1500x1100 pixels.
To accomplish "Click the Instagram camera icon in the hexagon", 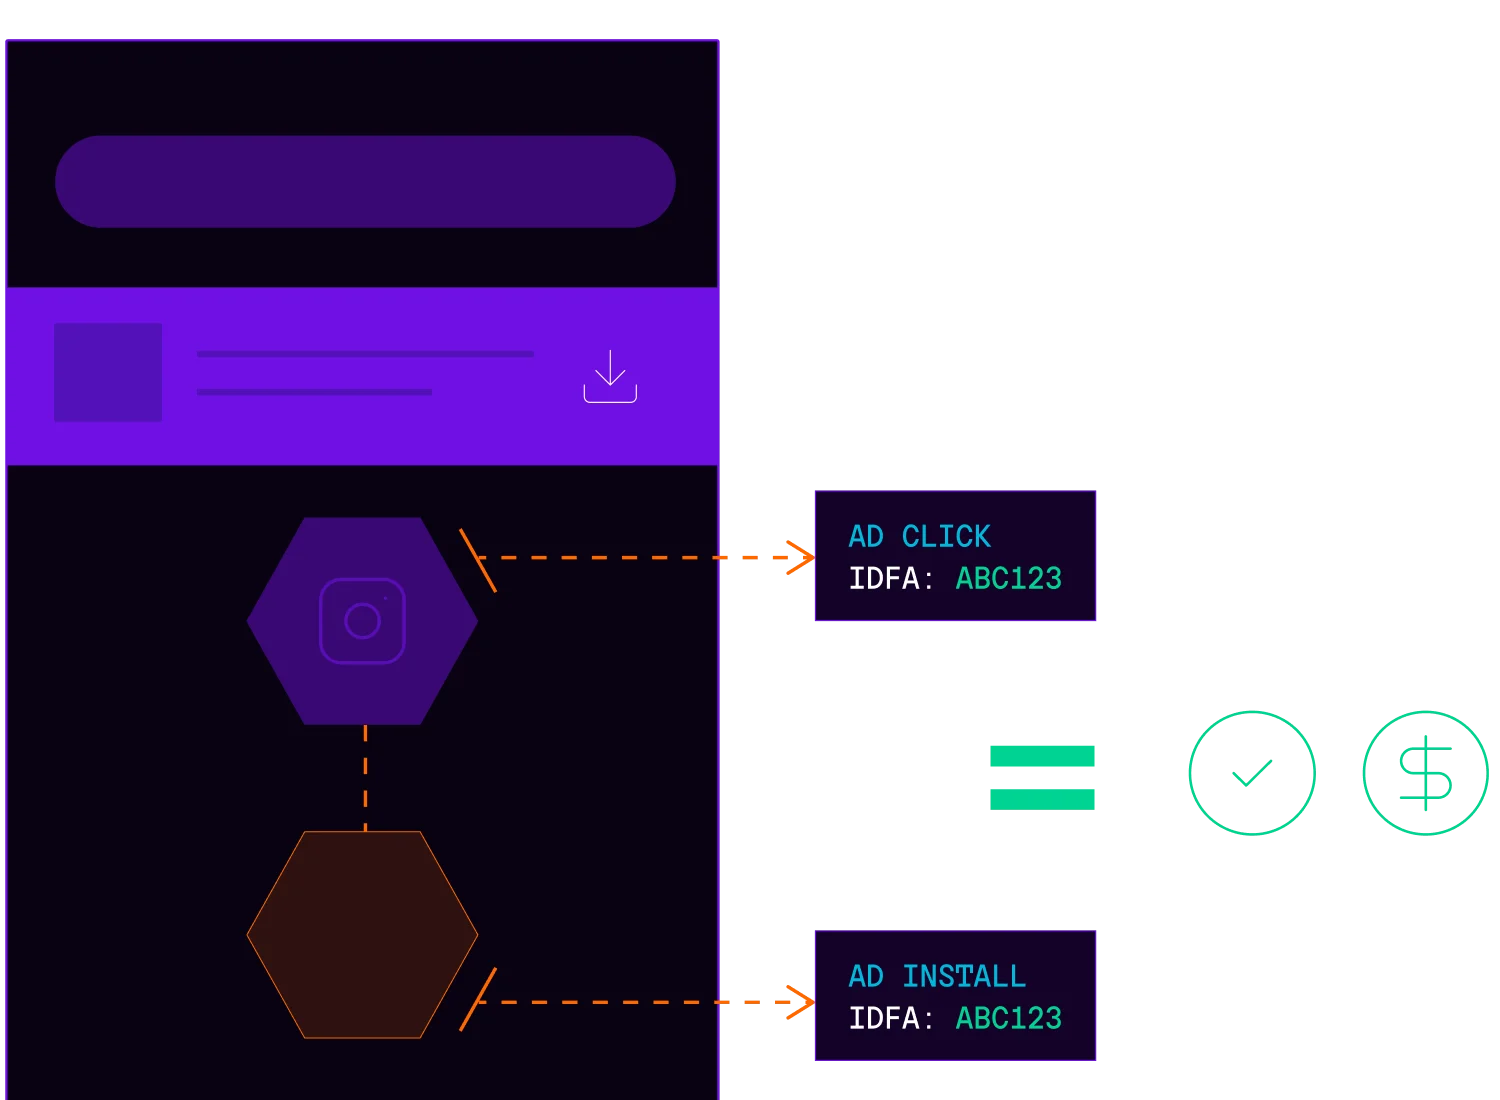I will coord(362,621).
